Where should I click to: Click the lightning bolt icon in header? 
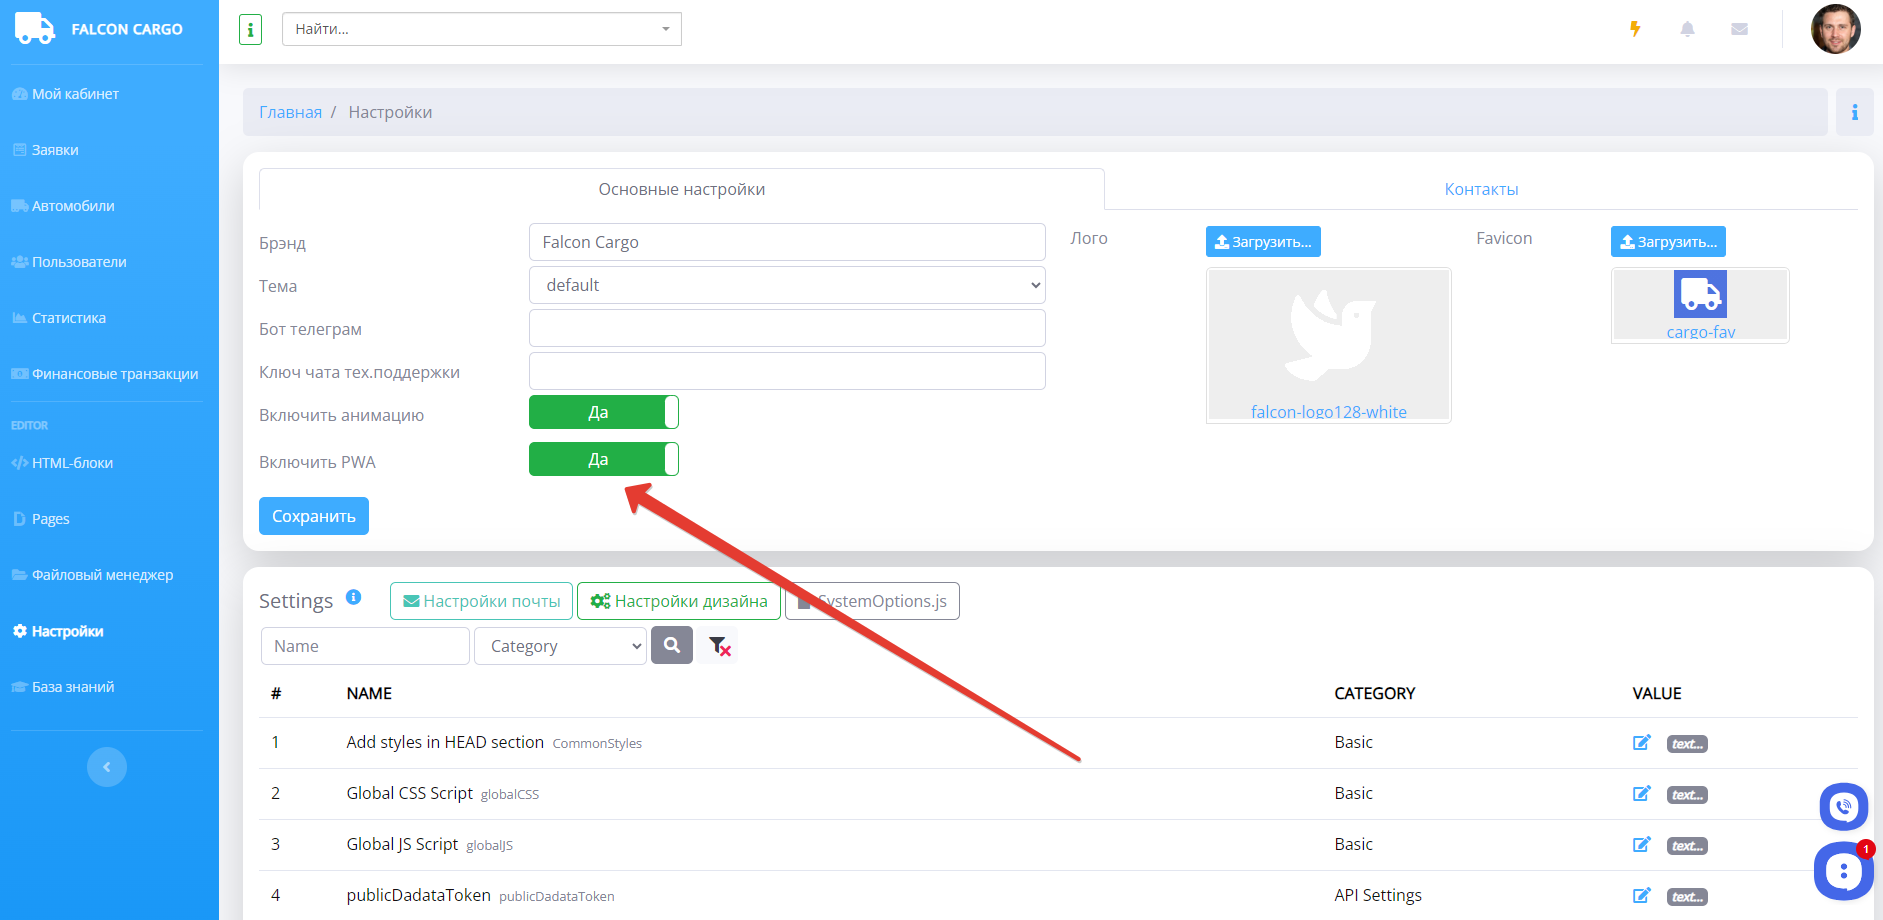coord(1635,29)
